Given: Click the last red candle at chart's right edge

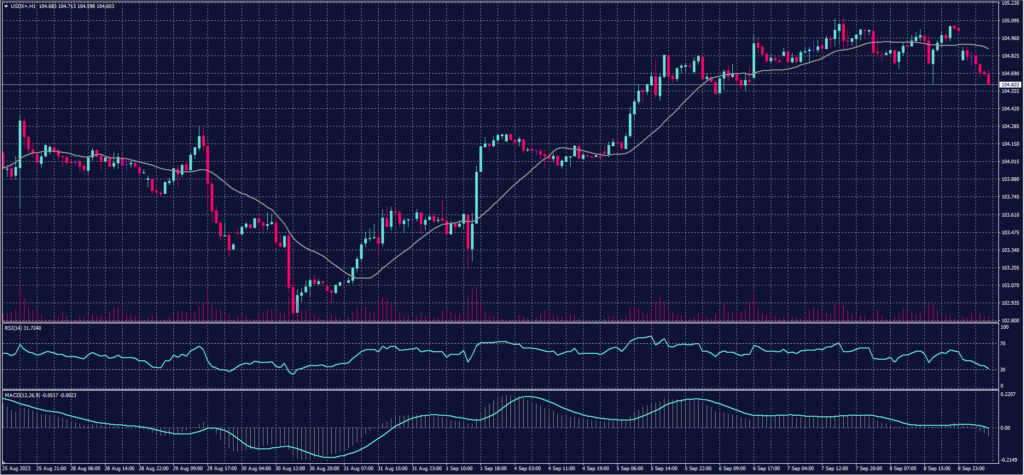Looking at the screenshot, I should [990, 78].
